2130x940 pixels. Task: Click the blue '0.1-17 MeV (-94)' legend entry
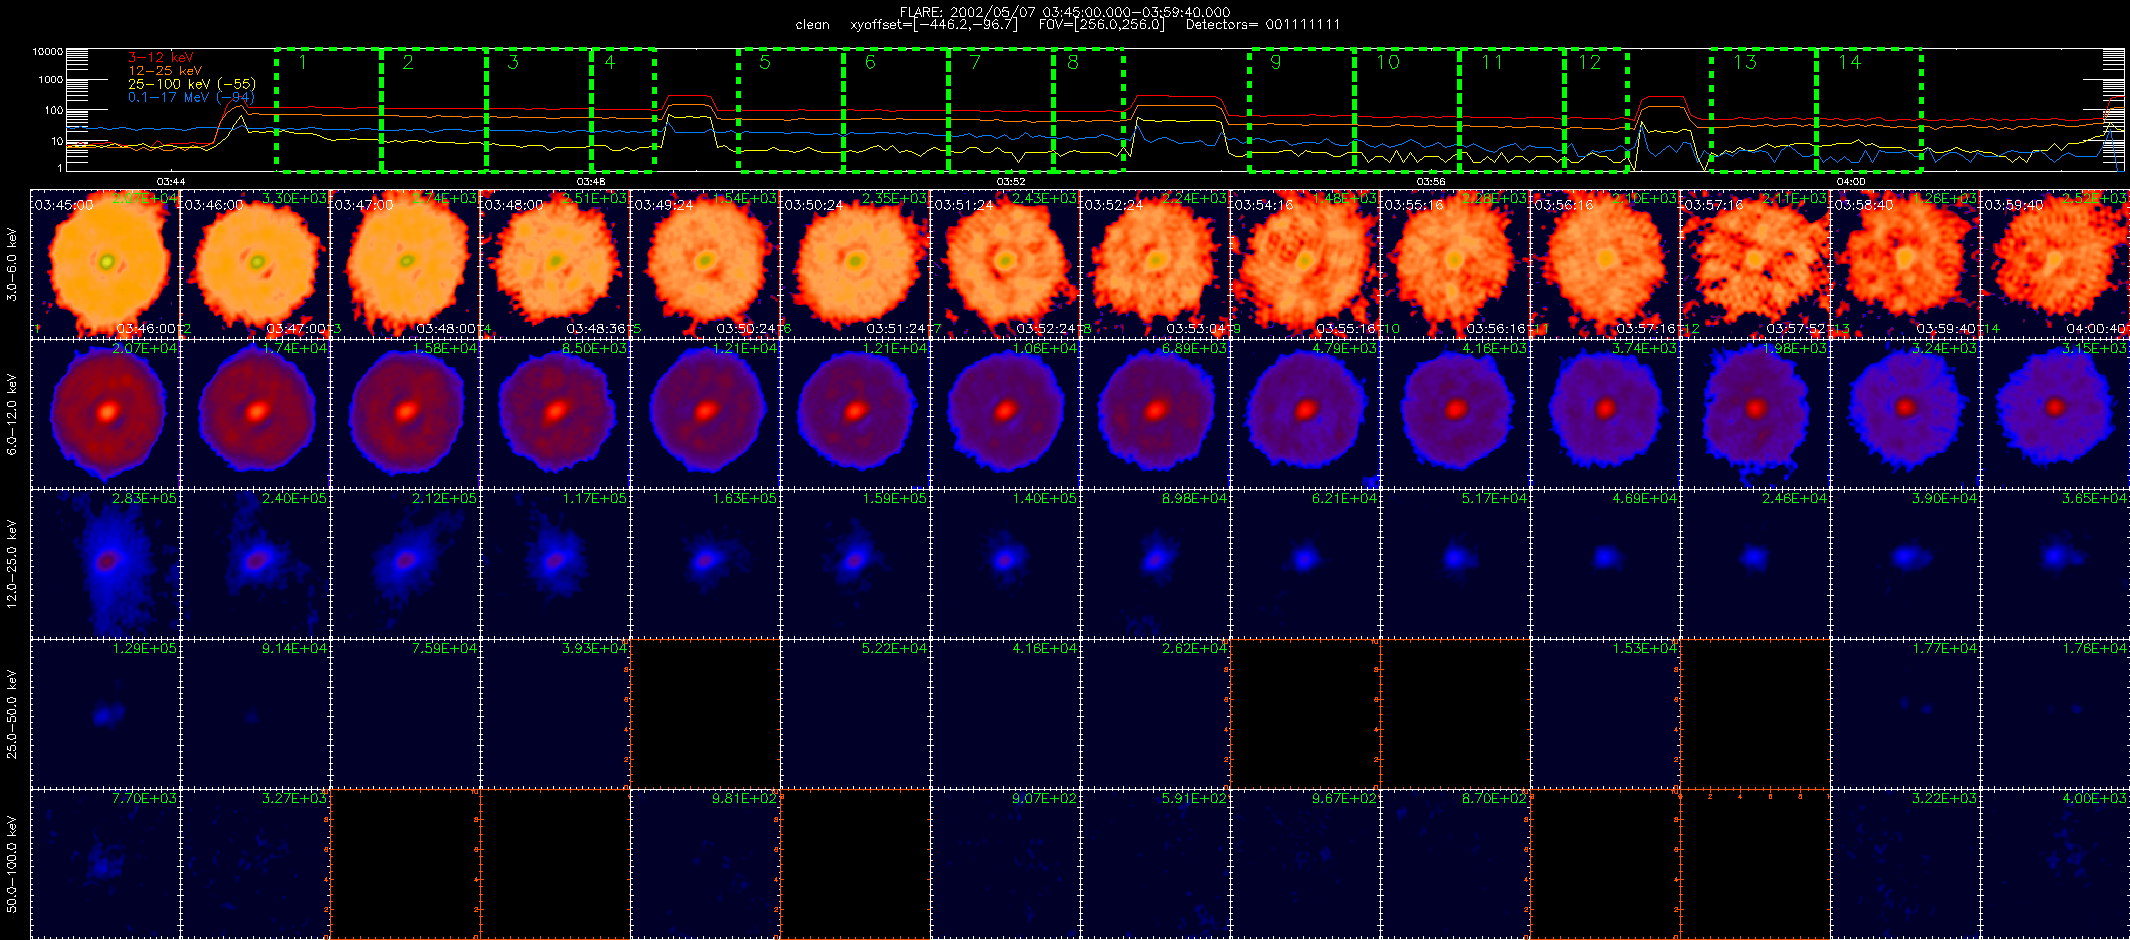click(192, 97)
